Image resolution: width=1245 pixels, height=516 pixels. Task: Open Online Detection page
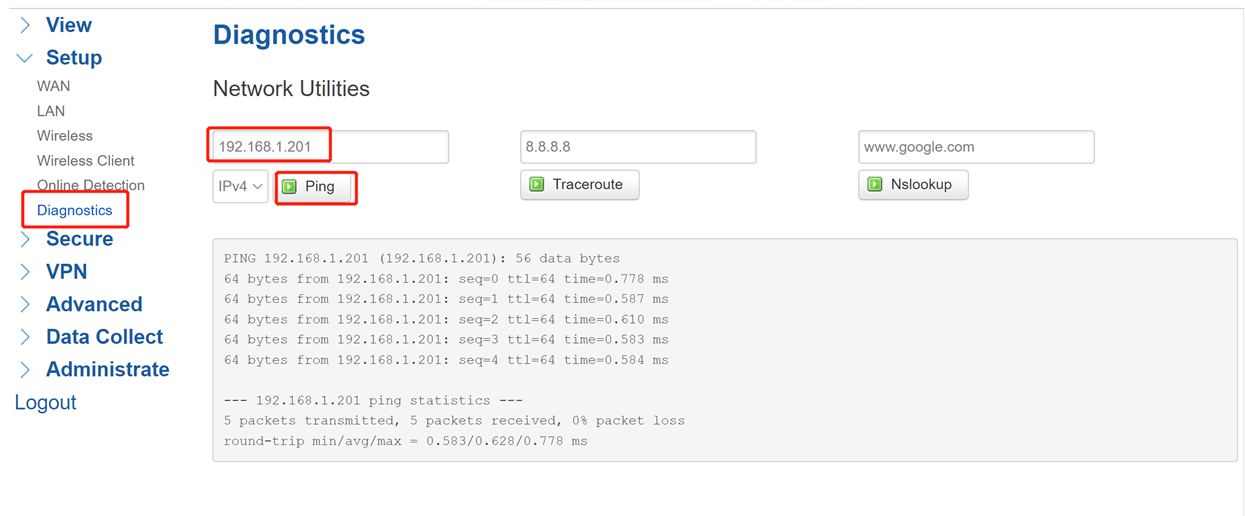point(90,185)
